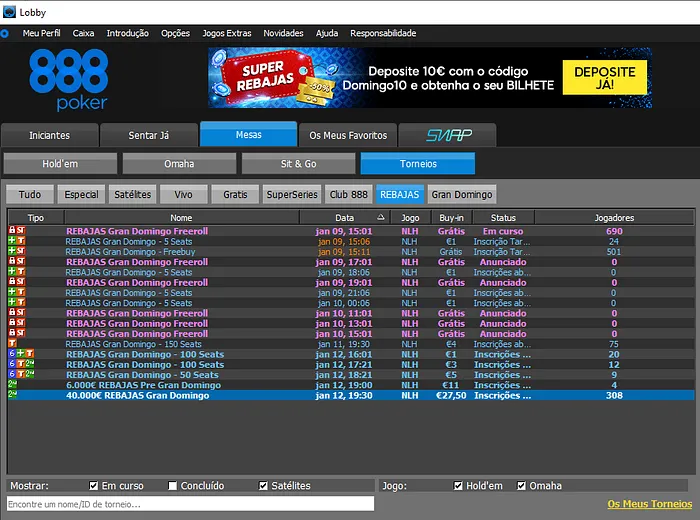Select the Hold'em game type tab

pyautogui.click(x=60, y=164)
